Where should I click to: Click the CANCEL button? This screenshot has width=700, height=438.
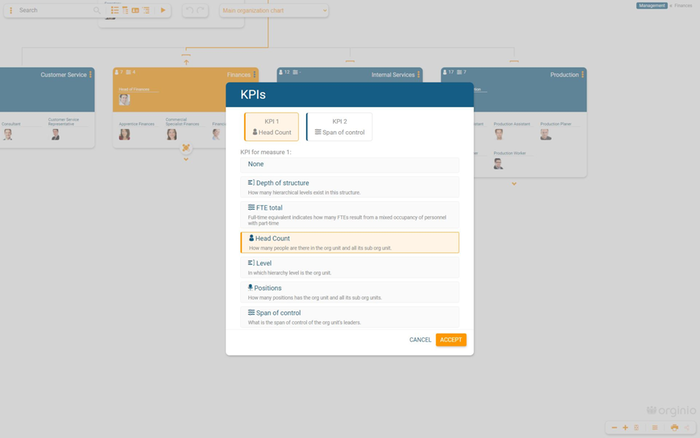(x=420, y=340)
